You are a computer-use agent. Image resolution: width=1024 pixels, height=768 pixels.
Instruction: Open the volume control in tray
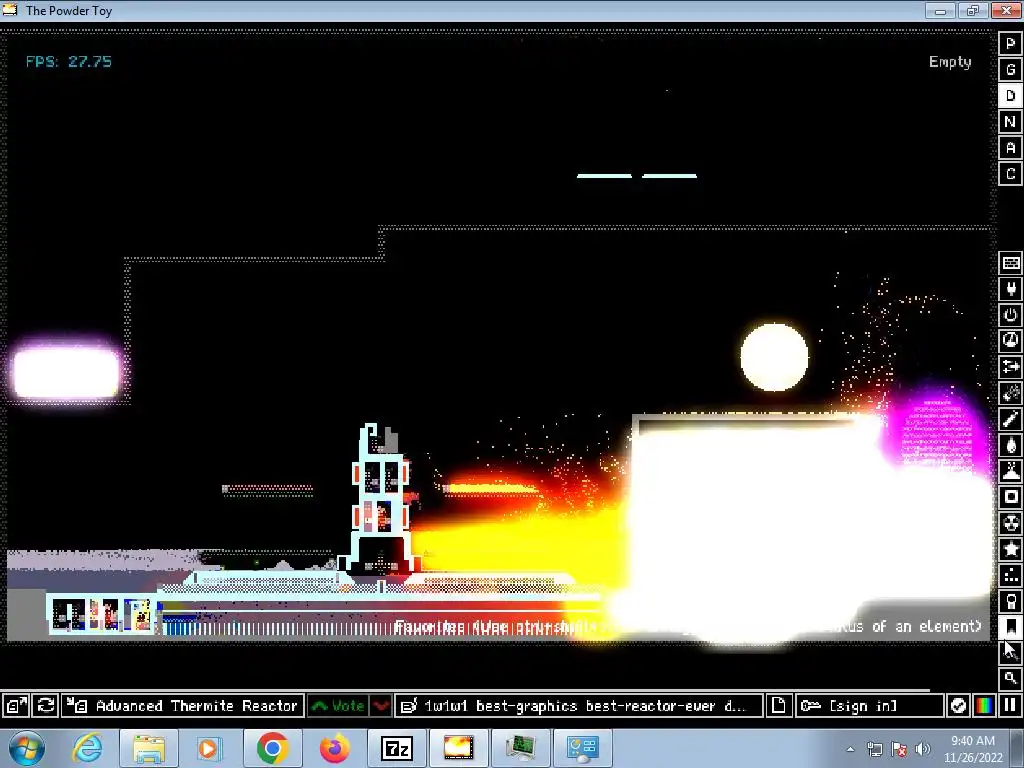click(923, 749)
